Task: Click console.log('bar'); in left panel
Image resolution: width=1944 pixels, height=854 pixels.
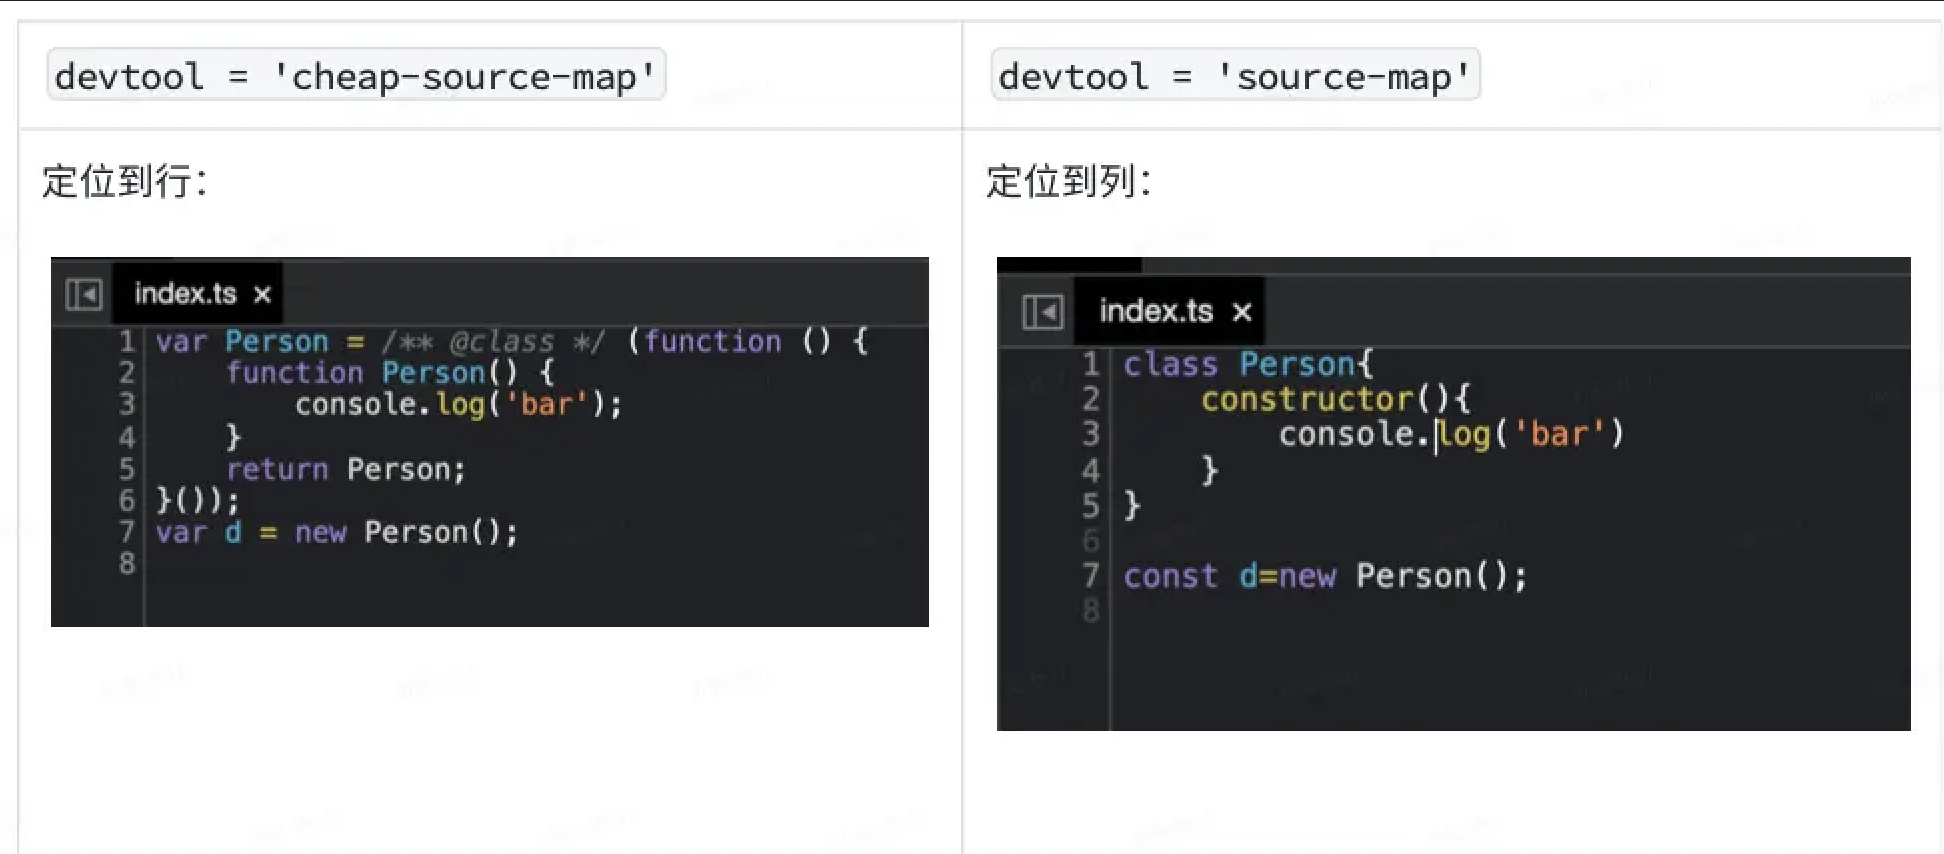Action: [x=458, y=405]
